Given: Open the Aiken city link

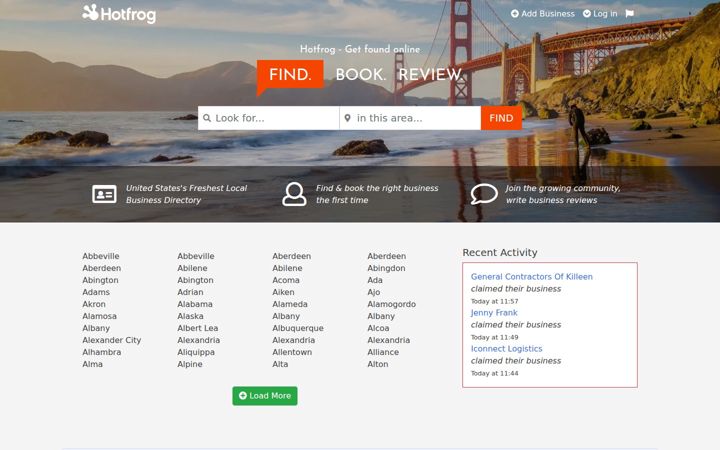Looking at the screenshot, I should coord(283,292).
